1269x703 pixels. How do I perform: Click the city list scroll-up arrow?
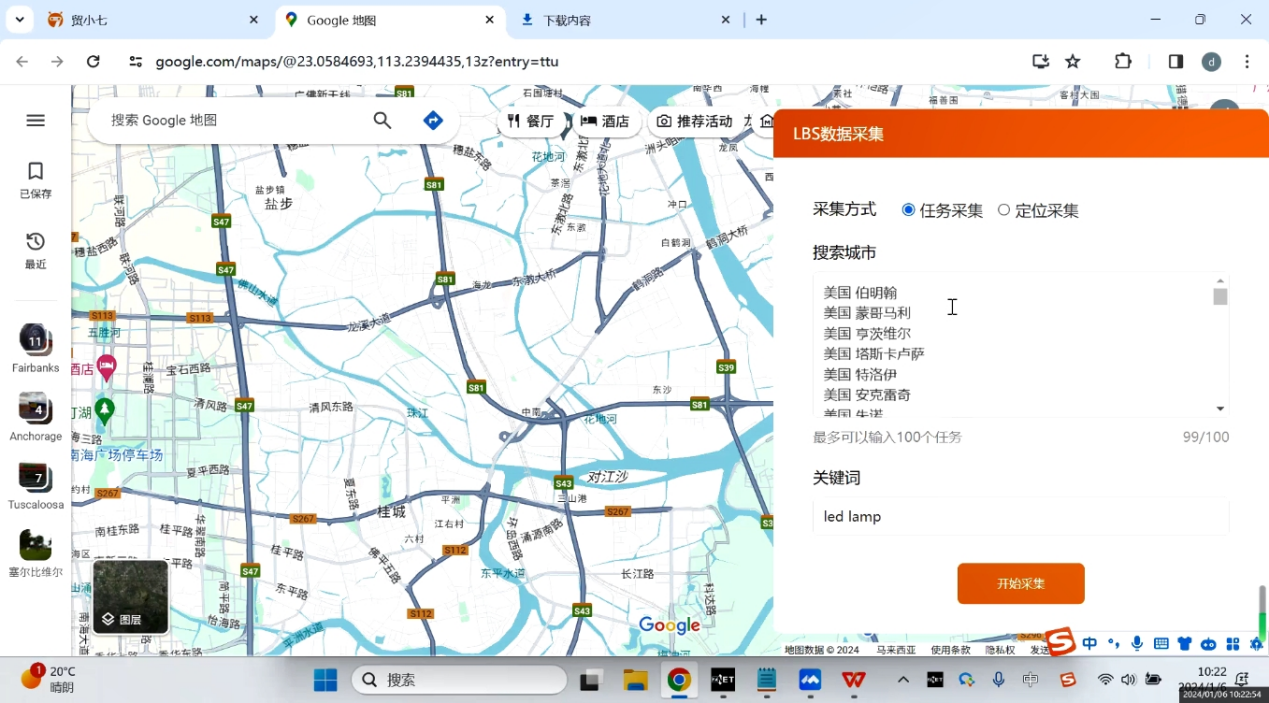[x=1220, y=281]
